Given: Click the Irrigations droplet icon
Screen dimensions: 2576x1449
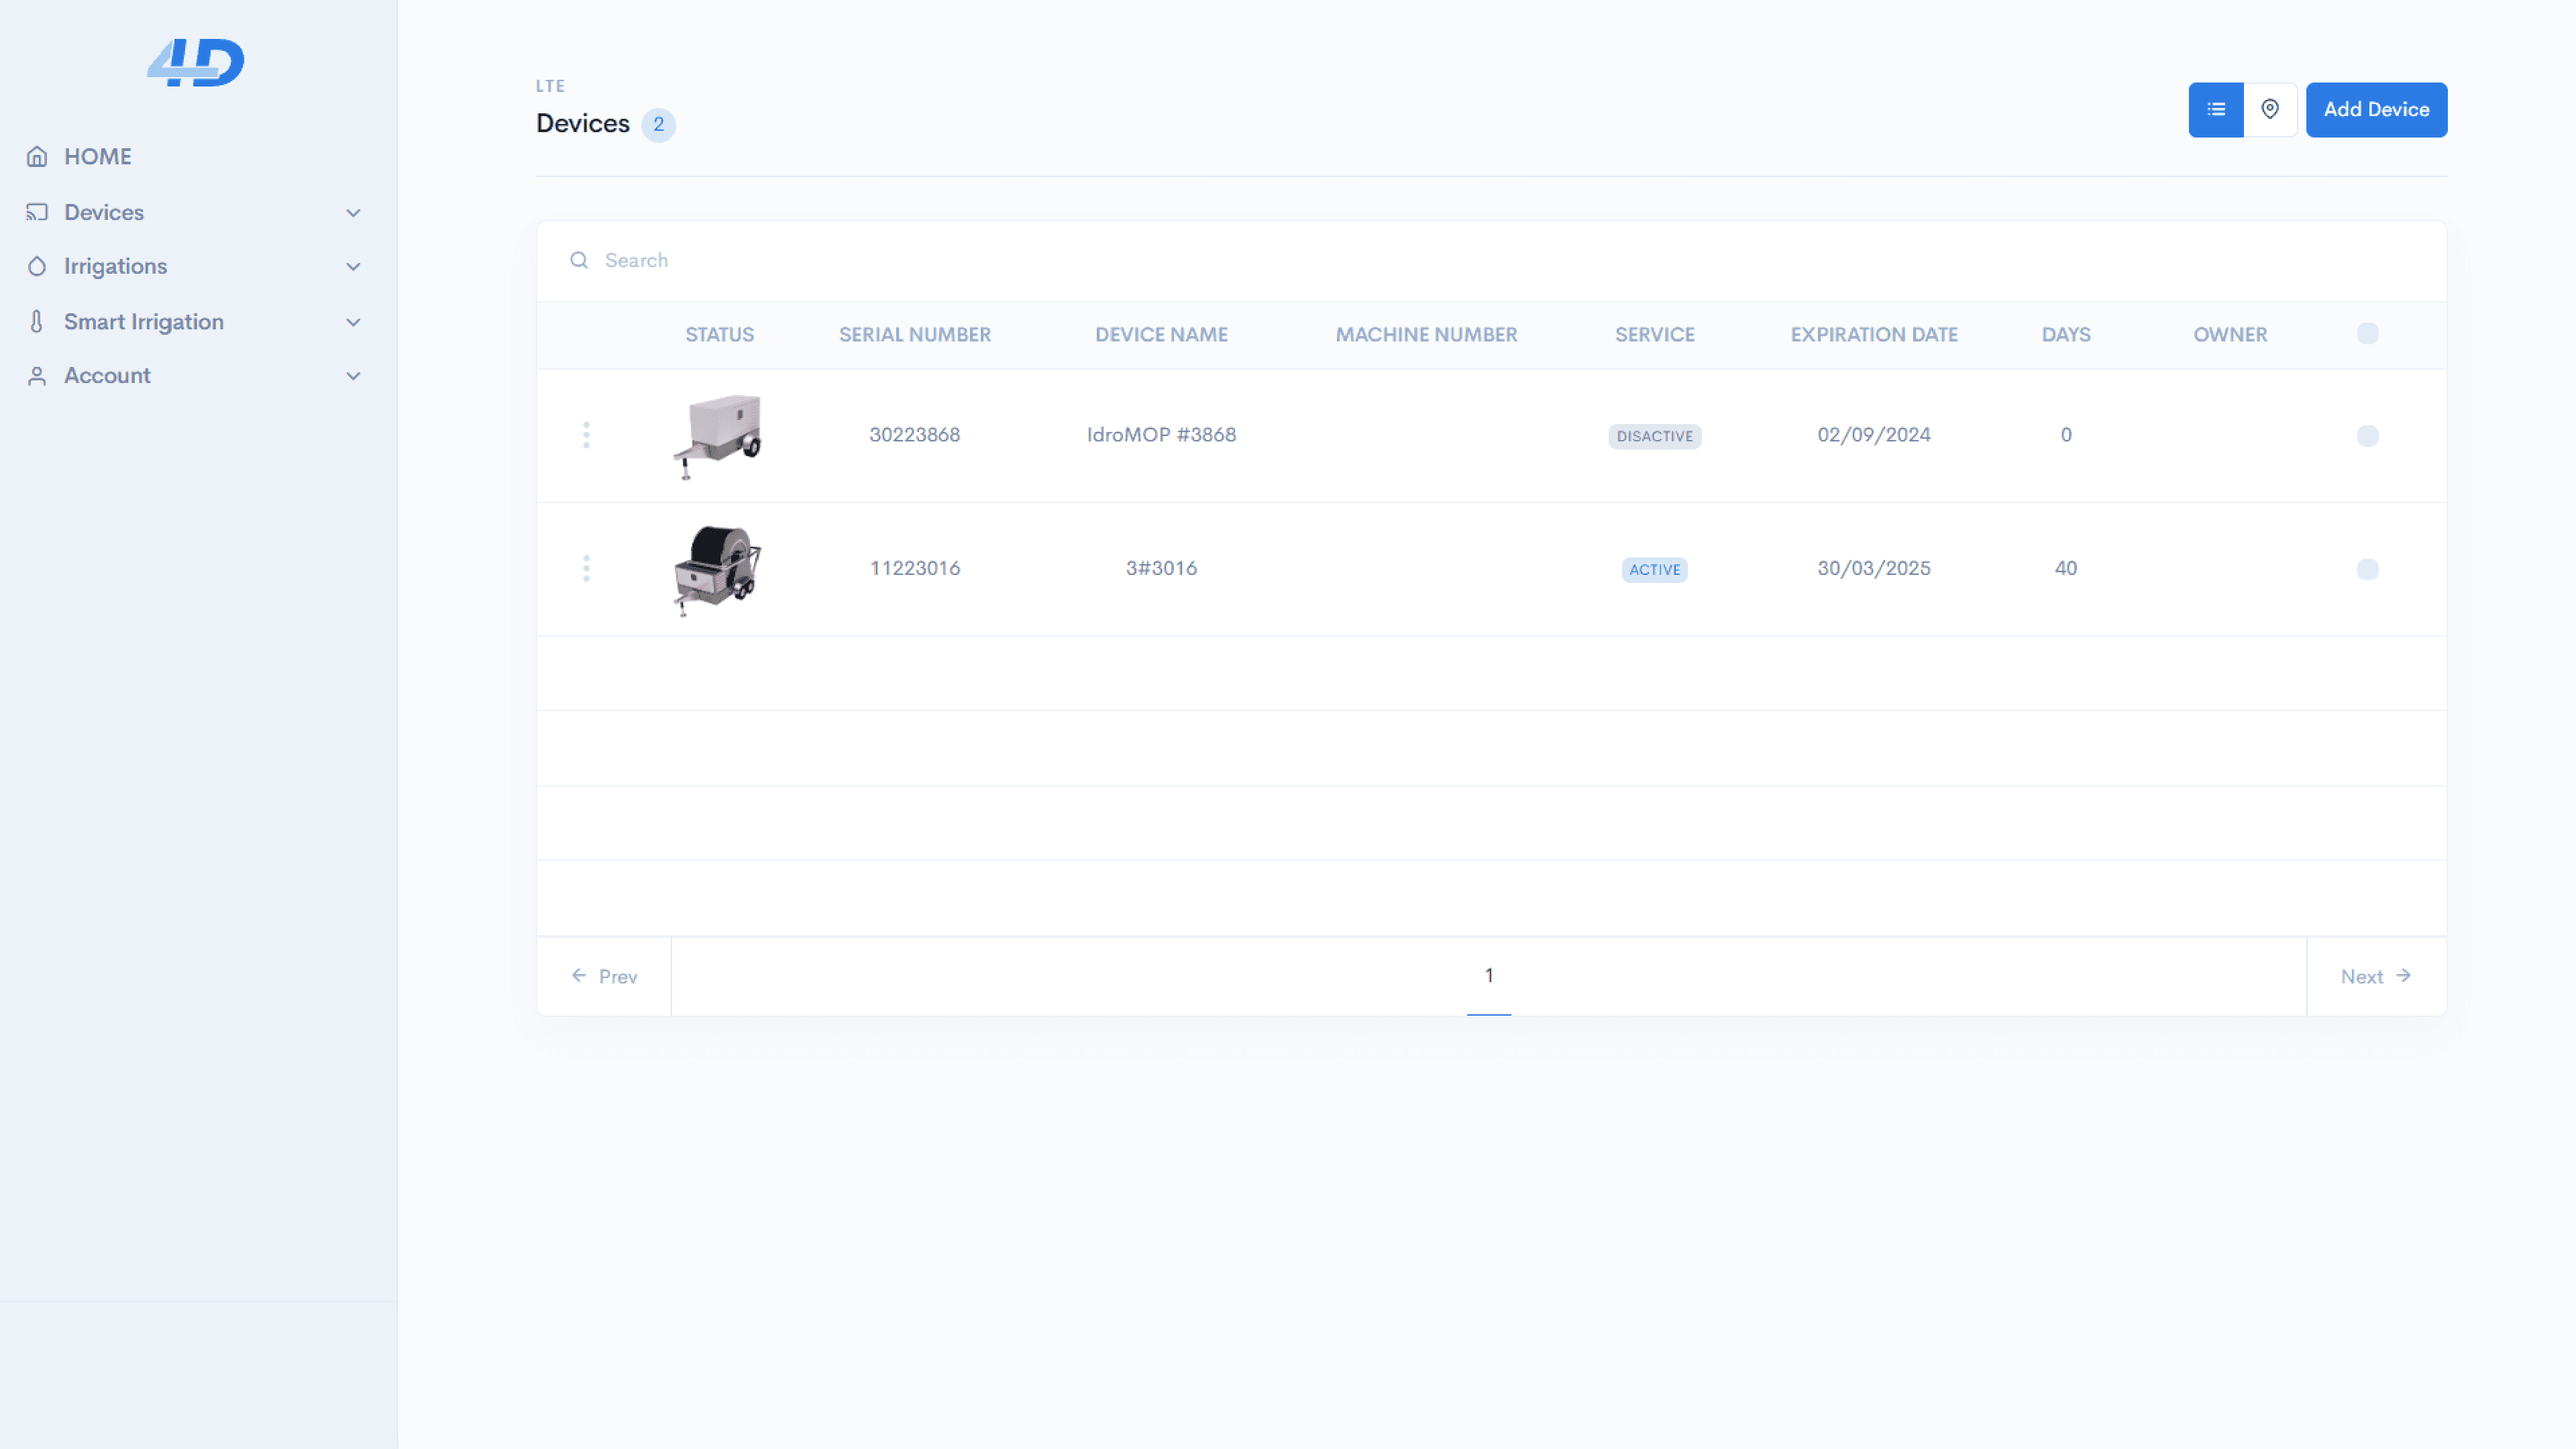Looking at the screenshot, I should pos(37,266).
